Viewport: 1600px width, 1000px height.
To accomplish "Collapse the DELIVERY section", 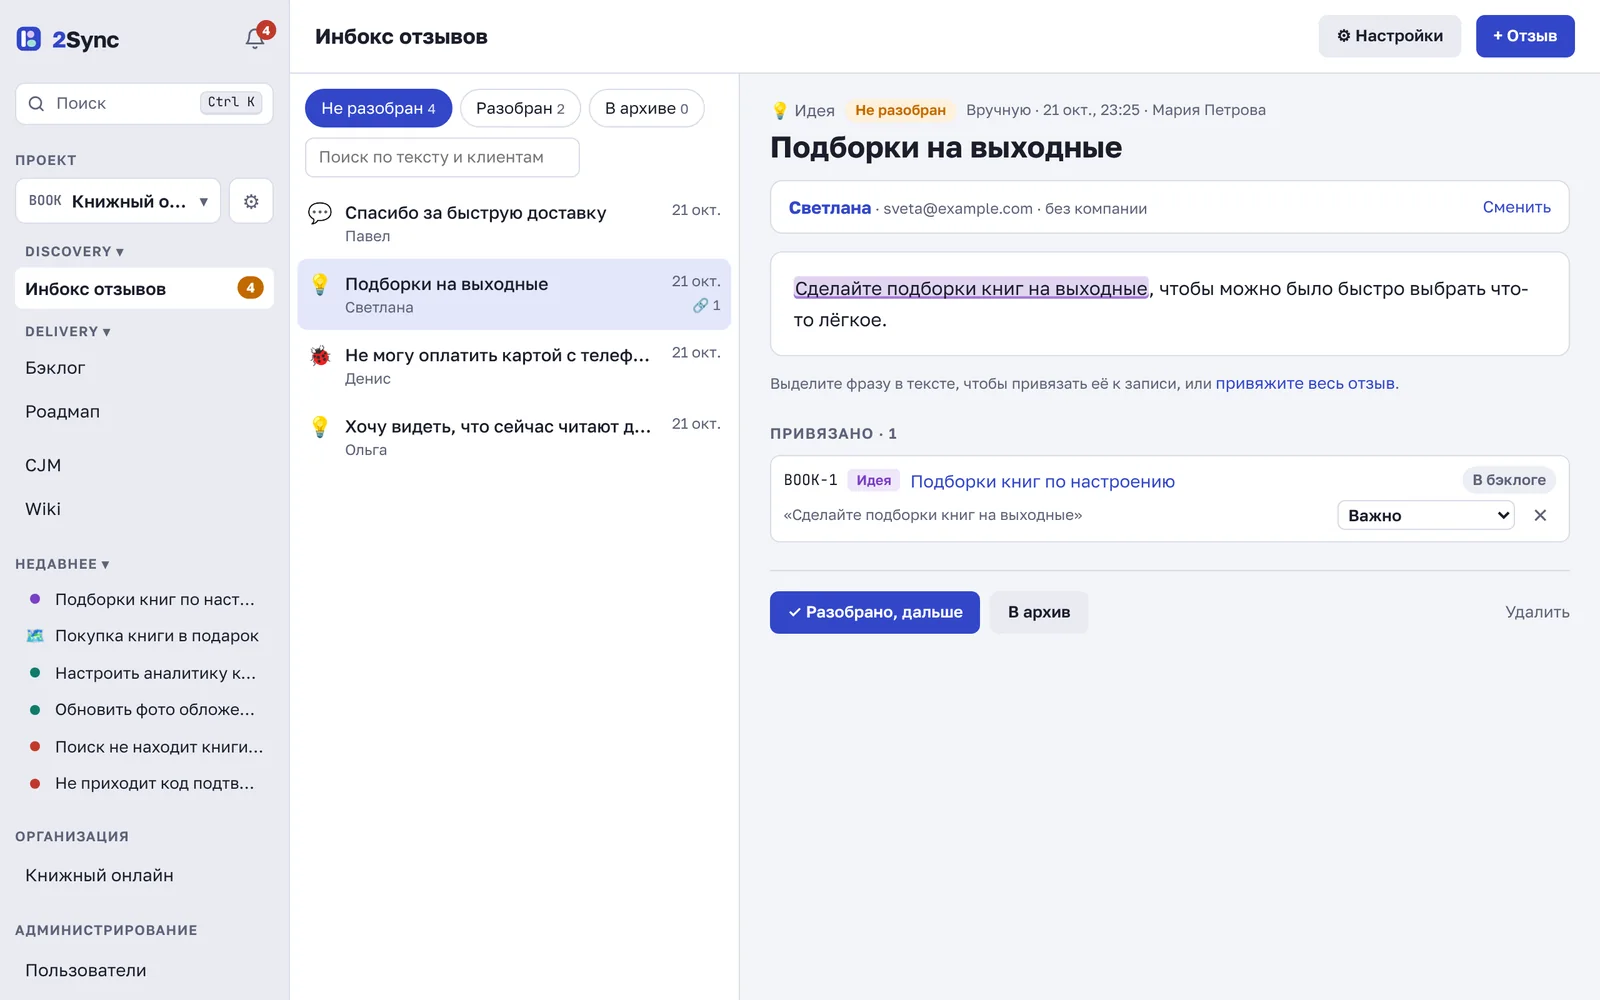I will (x=68, y=332).
